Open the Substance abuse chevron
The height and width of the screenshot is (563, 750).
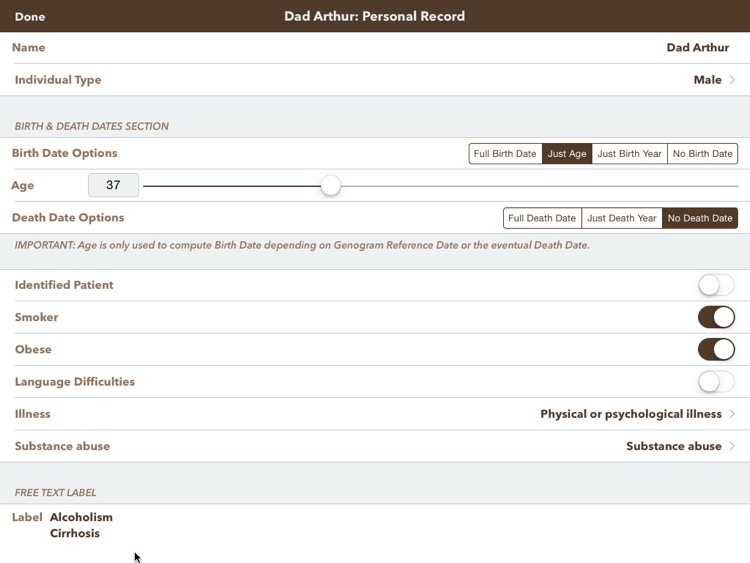pos(733,446)
